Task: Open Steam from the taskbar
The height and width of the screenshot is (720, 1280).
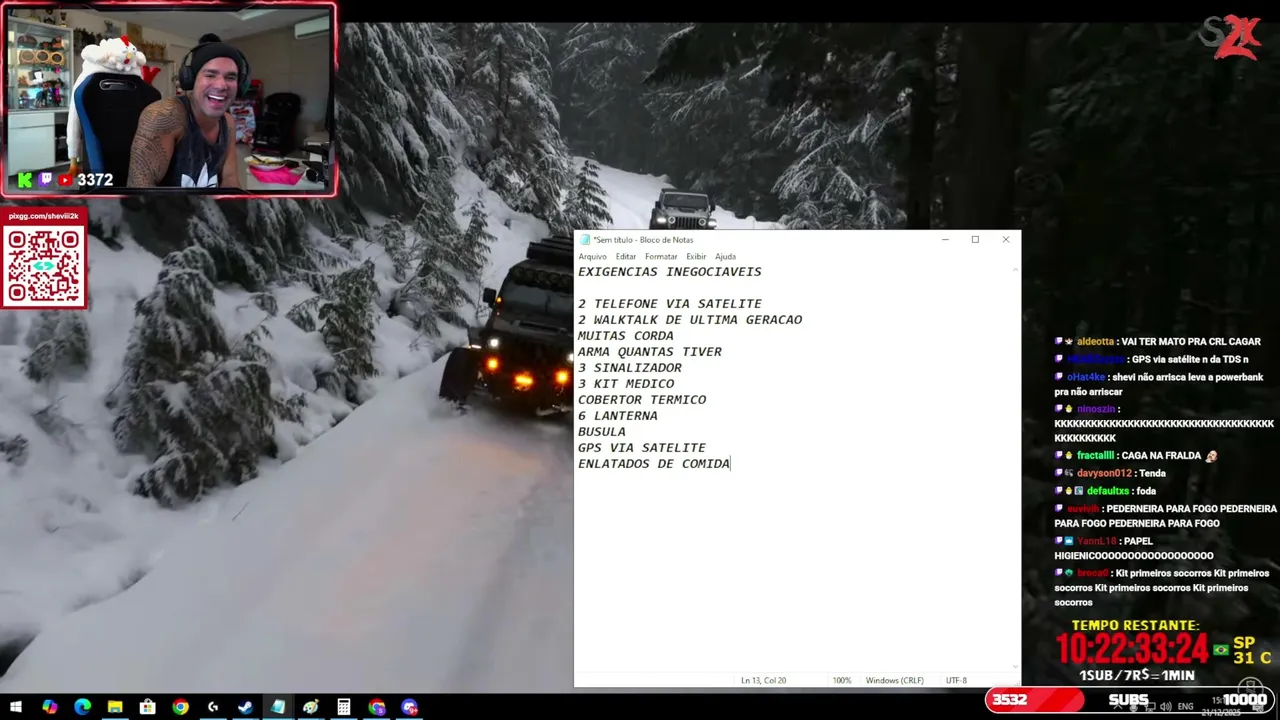Action: [245, 707]
